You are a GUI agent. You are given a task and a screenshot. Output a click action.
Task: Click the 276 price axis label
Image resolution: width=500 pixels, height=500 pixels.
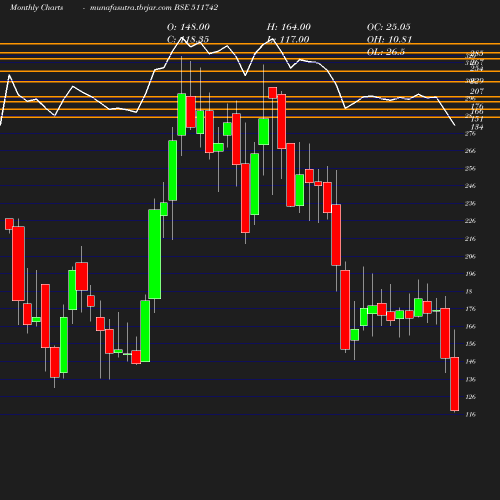coord(470,134)
